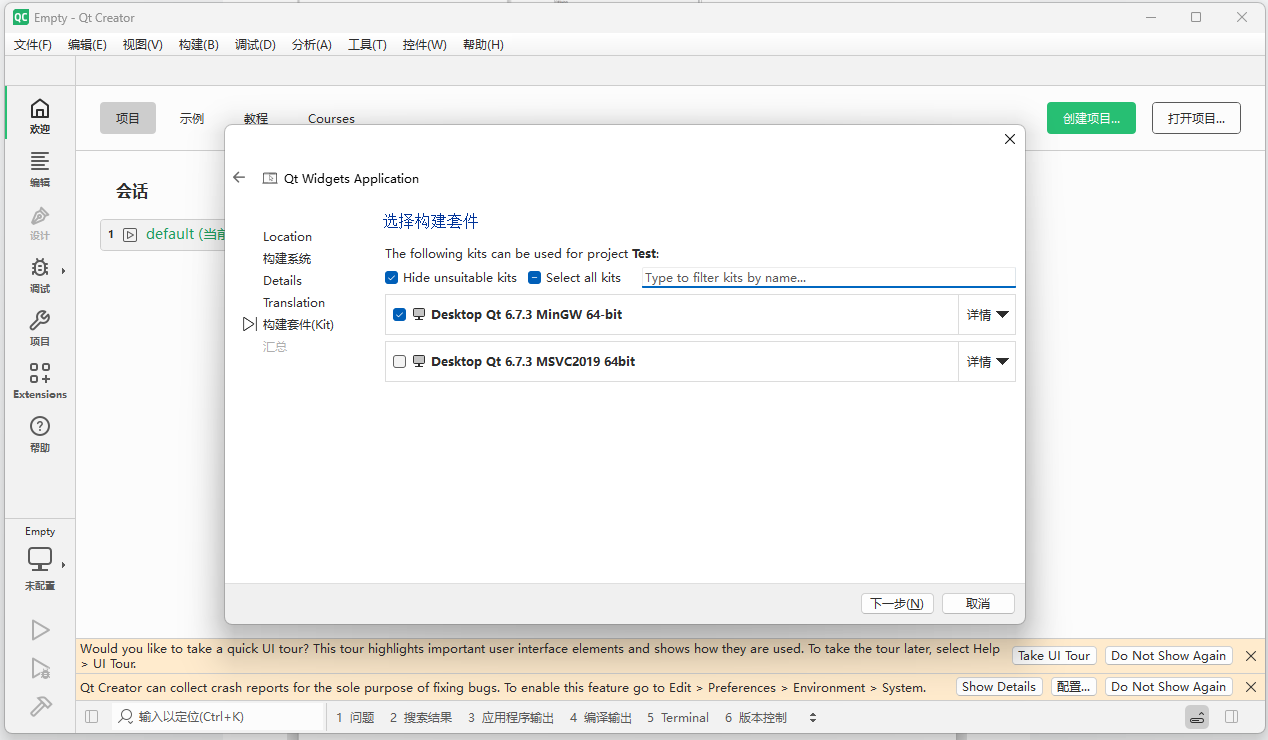The image size is (1268, 740).
Task: Expand details (详情) for MSVC2019 64bit kit
Action: [987, 361]
